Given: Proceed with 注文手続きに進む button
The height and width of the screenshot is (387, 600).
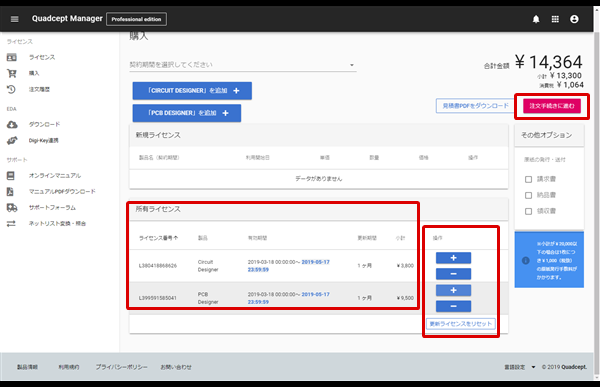Looking at the screenshot, I should pos(552,106).
